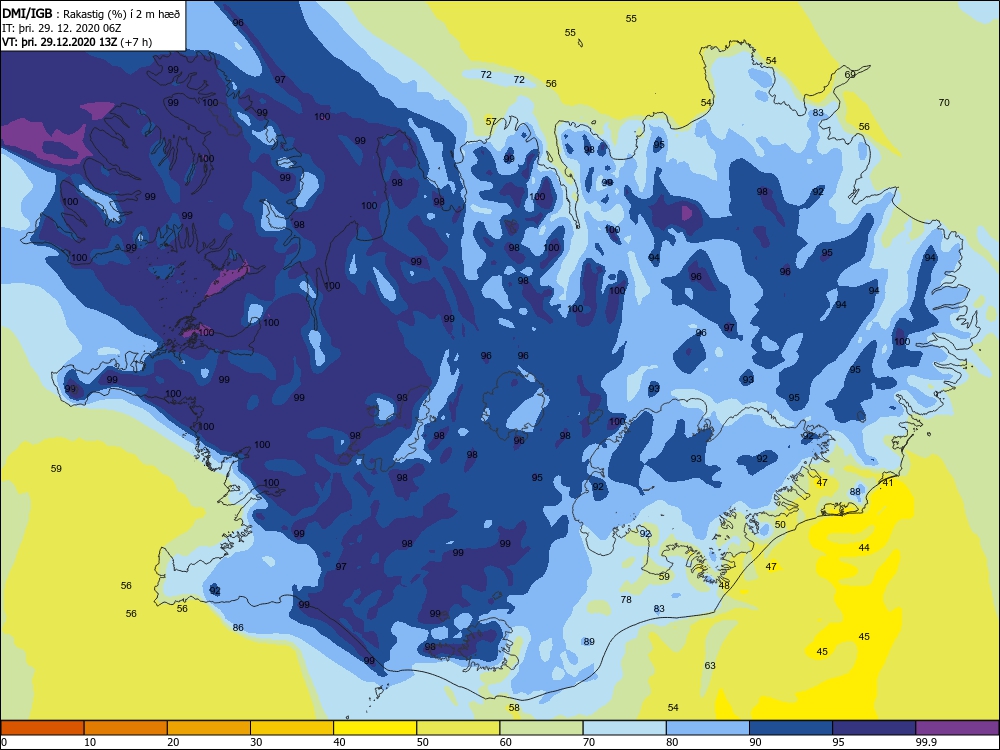Pick the 50–60 yellow-green legend swatch
The width and height of the screenshot is (1000, 750).
459,728
